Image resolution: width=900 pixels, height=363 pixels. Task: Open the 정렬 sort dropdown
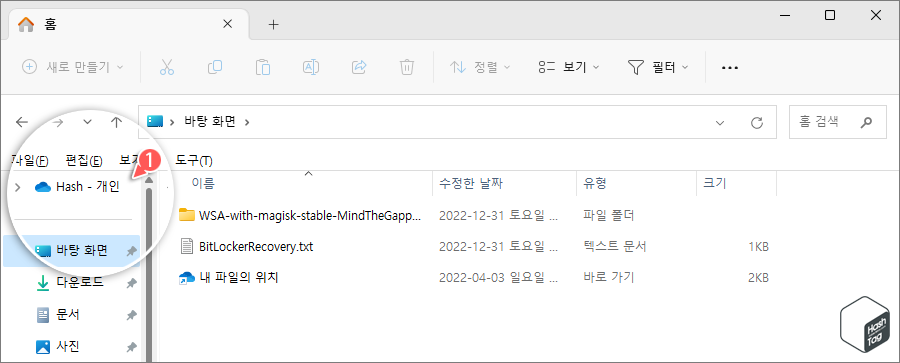(x=480, y=67)
